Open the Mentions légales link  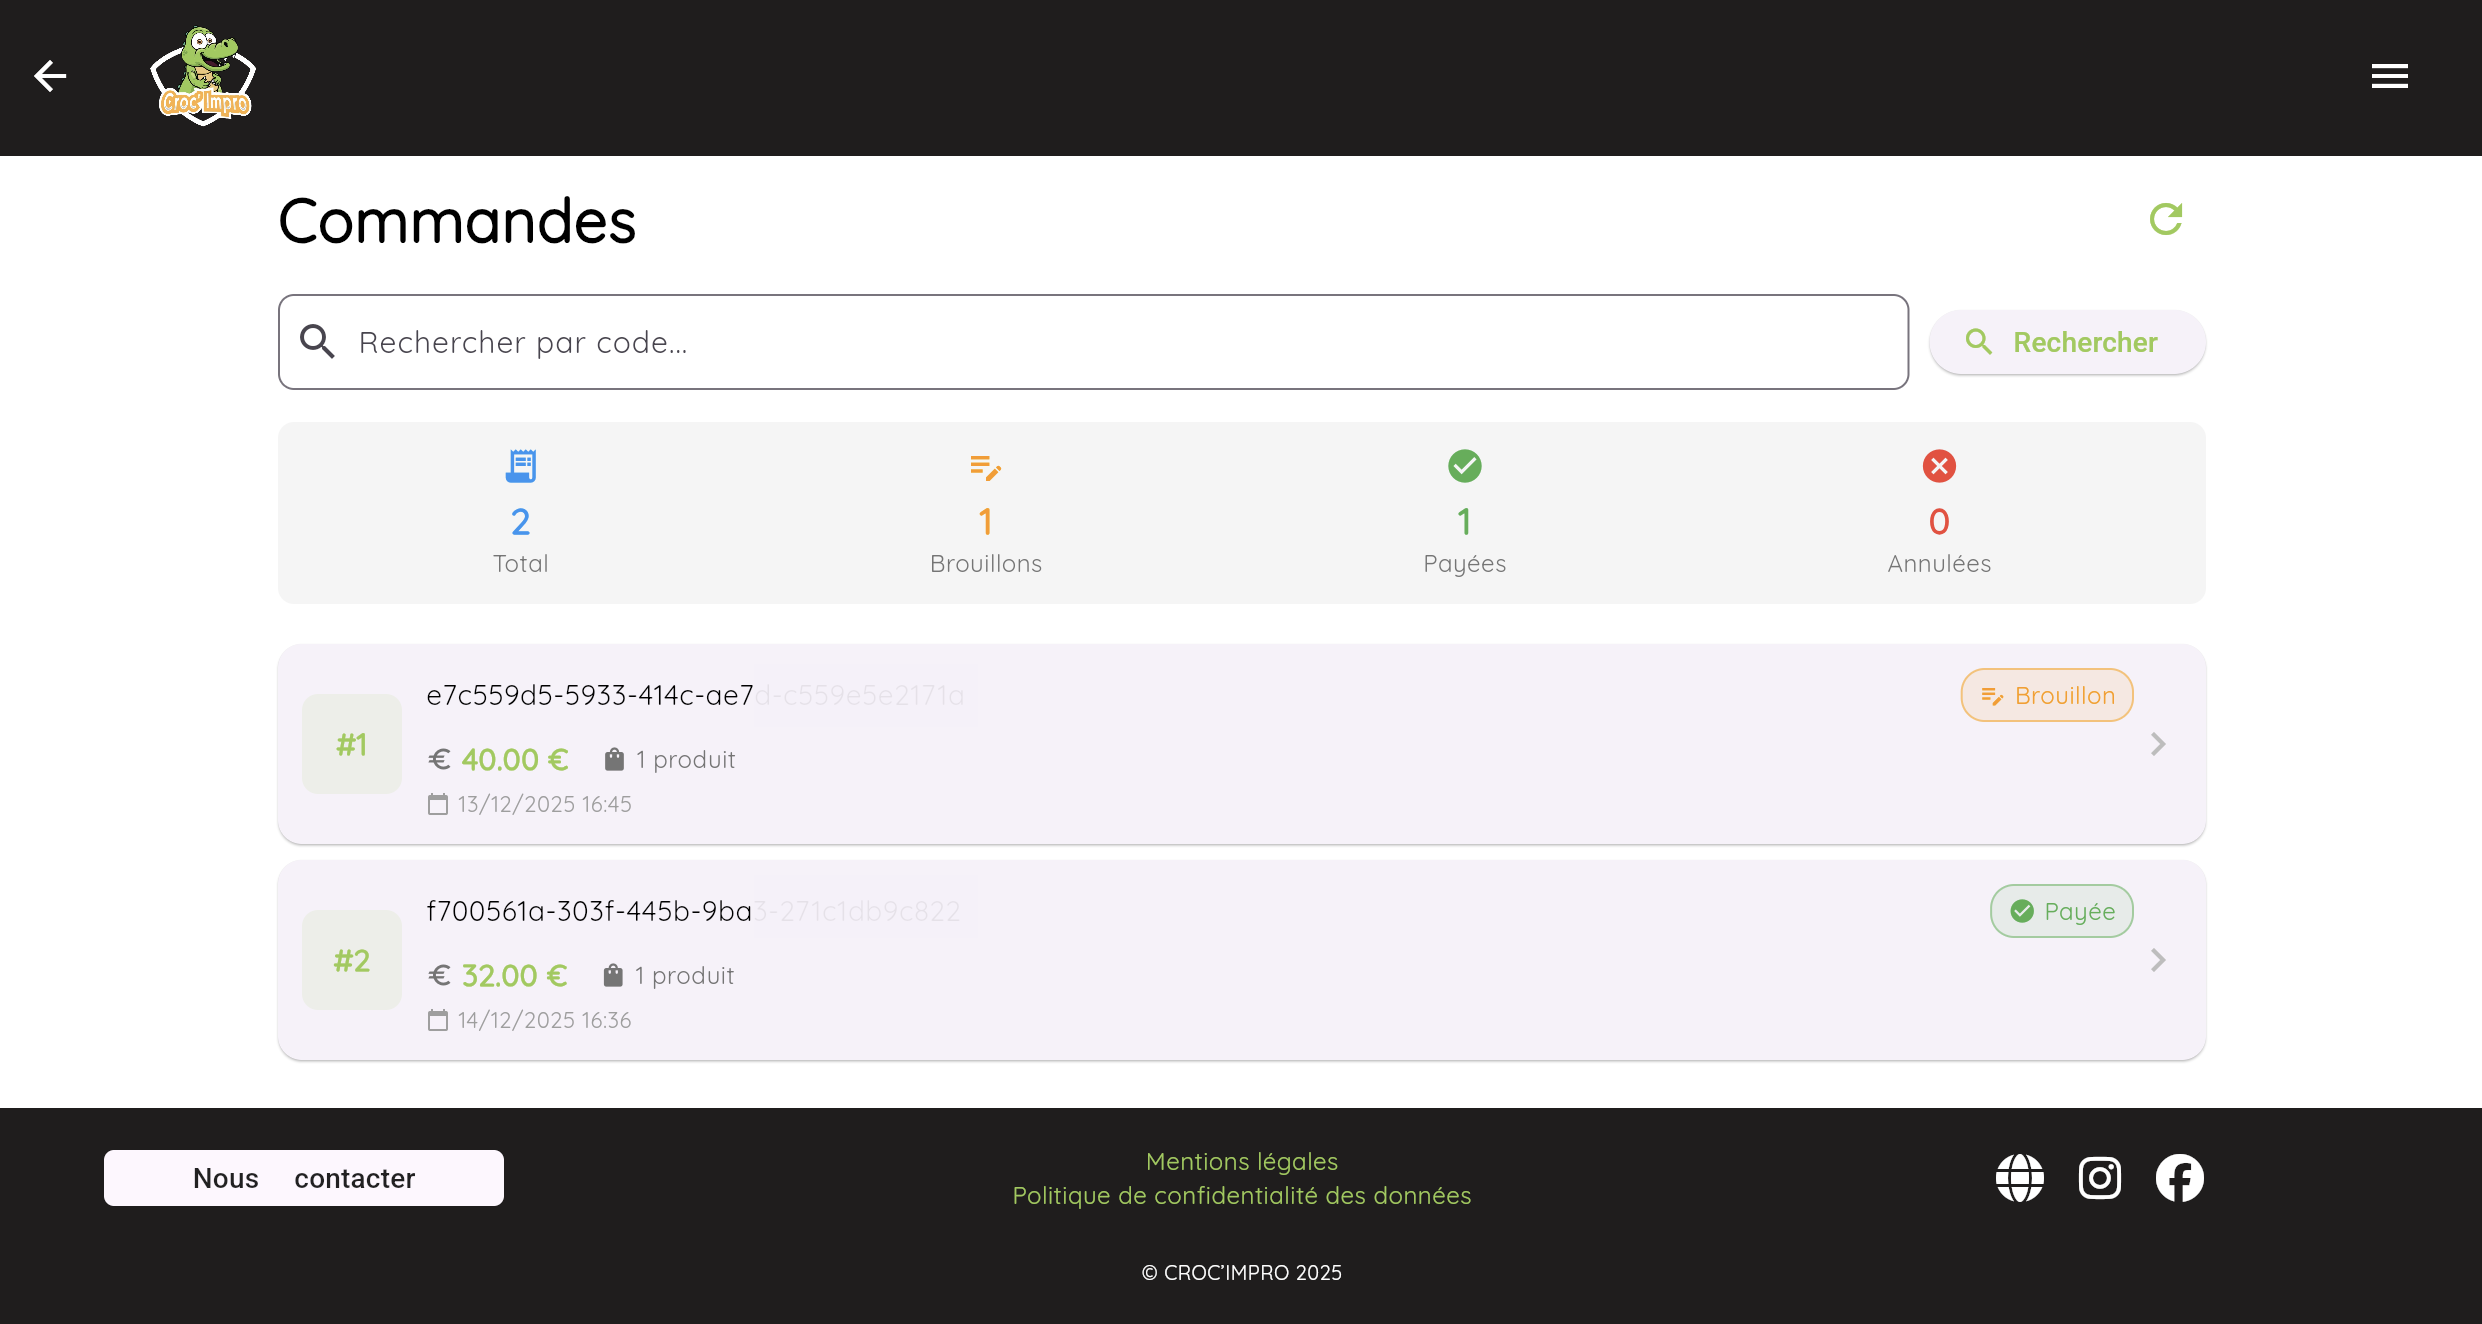coord(1241,1161)
